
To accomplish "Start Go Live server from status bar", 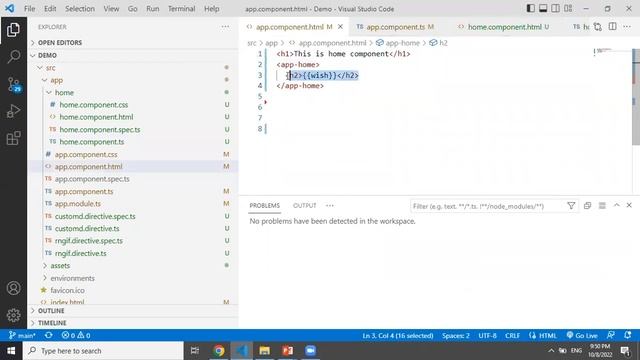I will (x=582, y=336).
